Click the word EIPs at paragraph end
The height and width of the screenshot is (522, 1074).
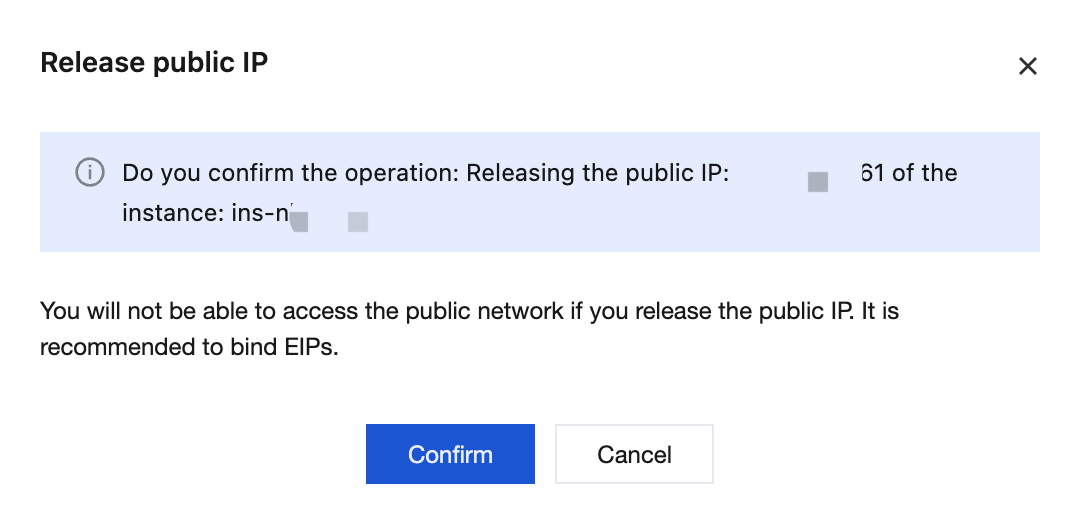coord(311,347)
